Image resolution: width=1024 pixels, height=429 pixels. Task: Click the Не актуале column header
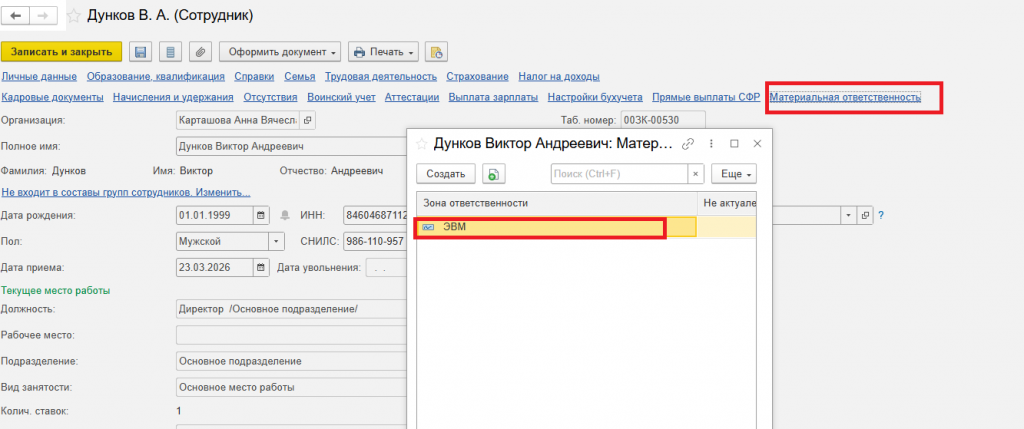[727, 203]
